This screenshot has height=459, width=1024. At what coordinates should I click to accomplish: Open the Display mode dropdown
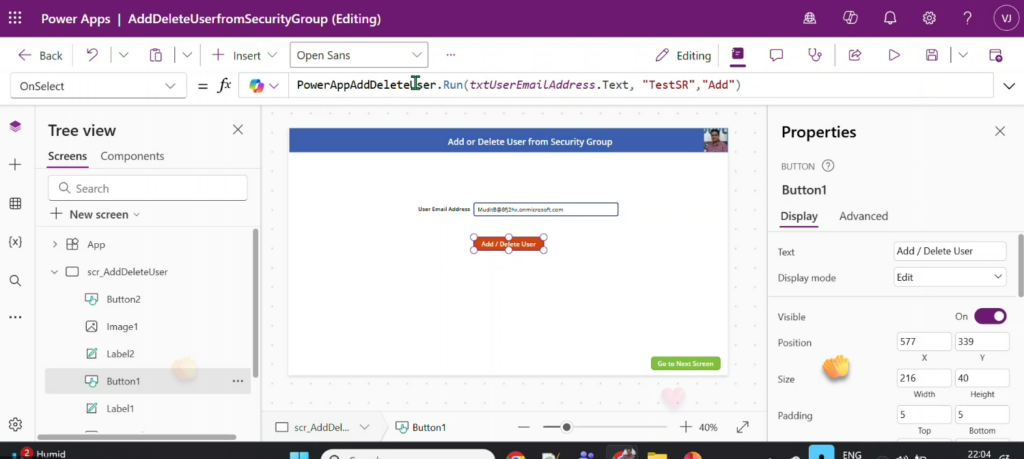pos(950,277)
